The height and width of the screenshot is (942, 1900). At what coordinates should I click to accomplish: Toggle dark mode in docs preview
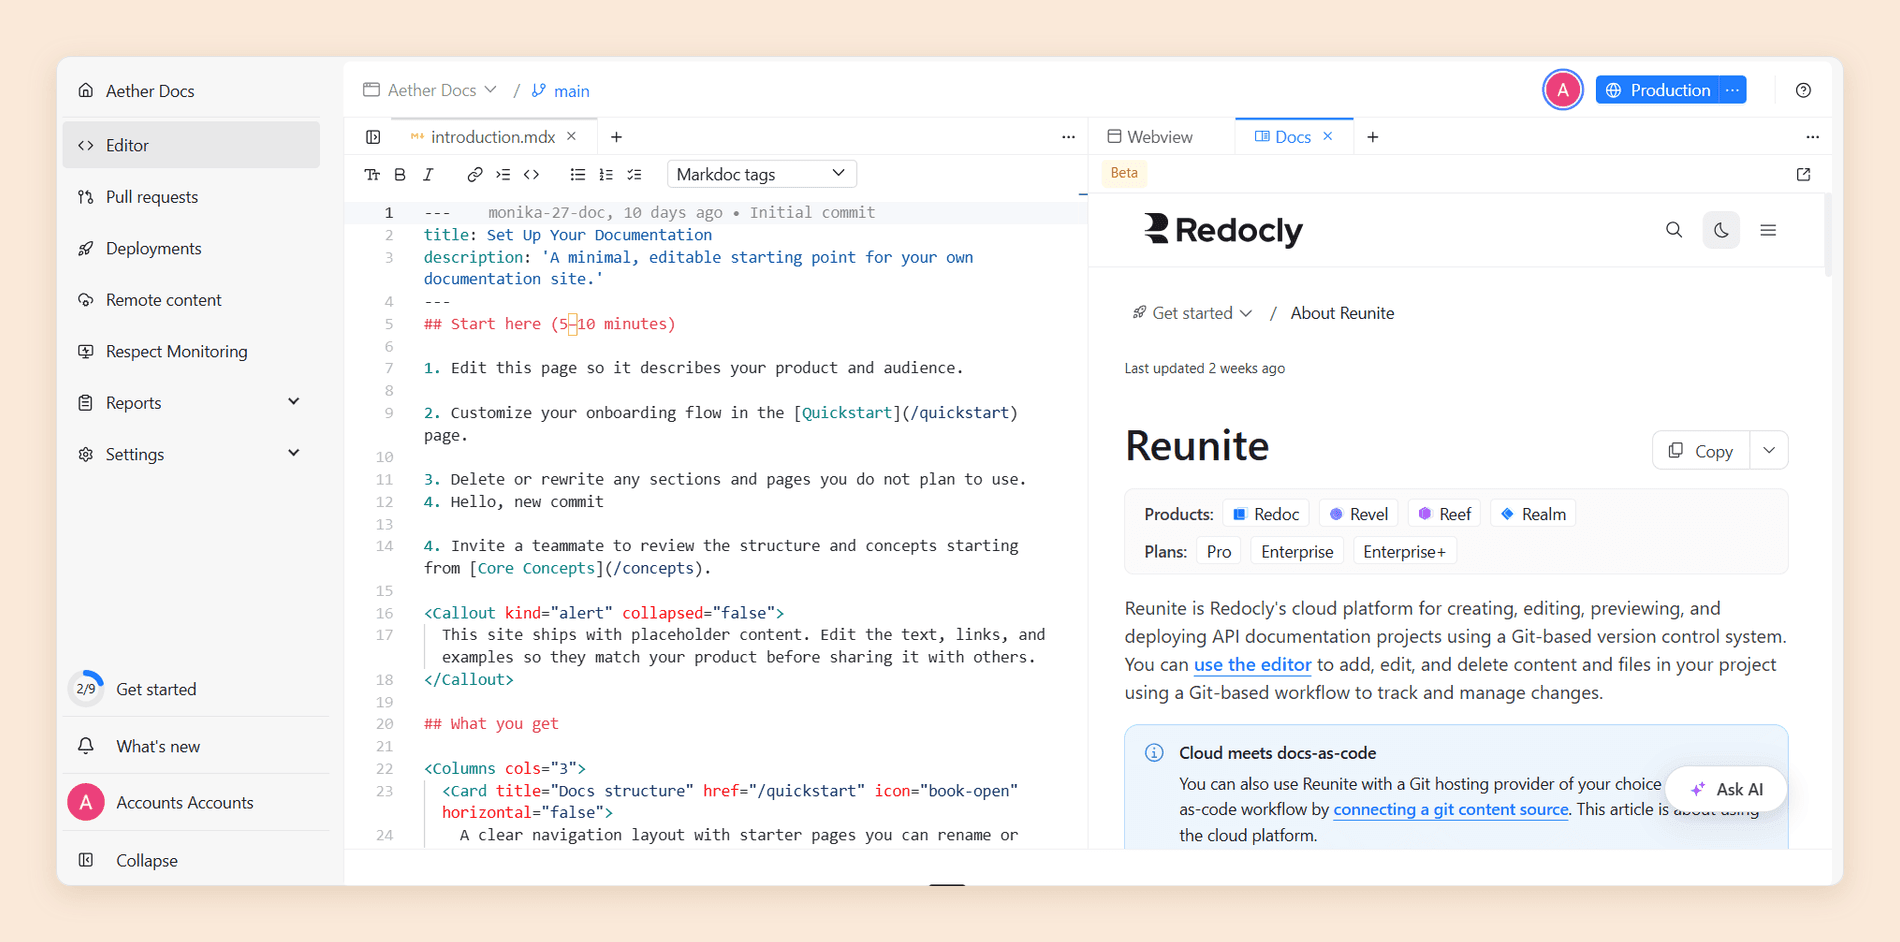pyautogui.click(x=1721, y=230)
